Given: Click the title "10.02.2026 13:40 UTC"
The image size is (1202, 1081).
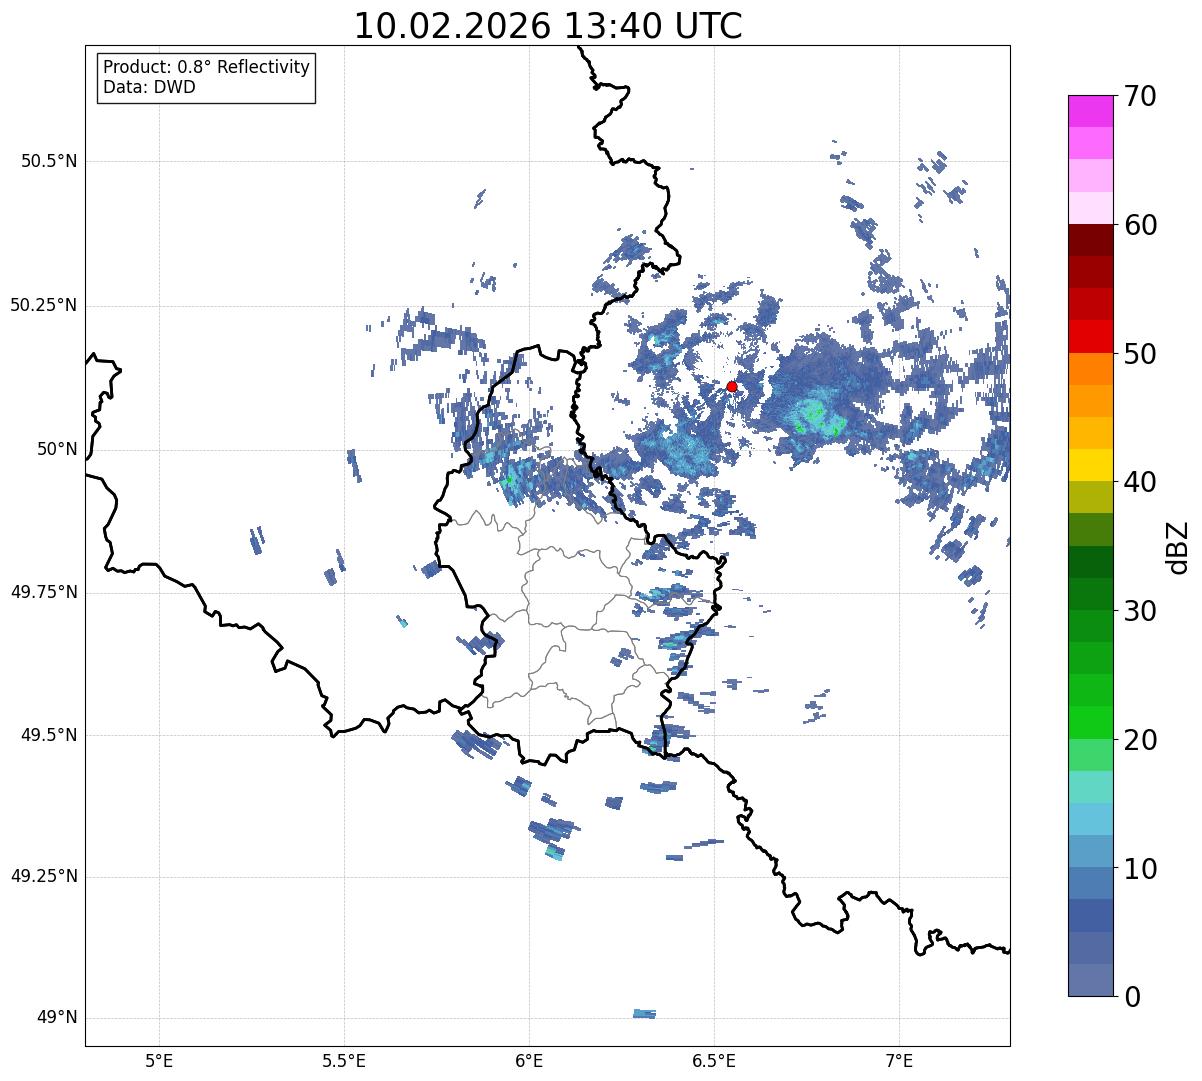Looking at the screenshot, I should (x=548, y=26).
